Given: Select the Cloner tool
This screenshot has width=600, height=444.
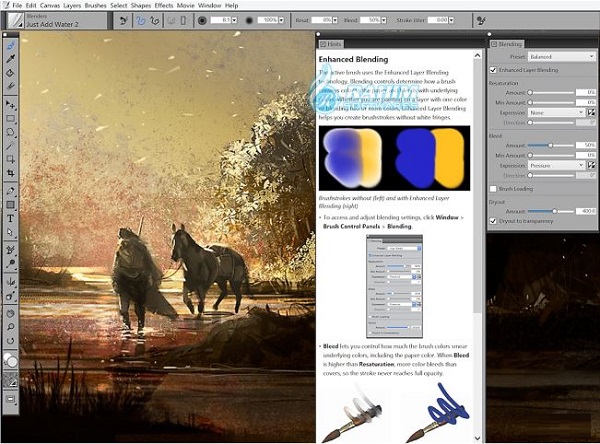Looking at the screenshot, I should [x=10, y=250].
